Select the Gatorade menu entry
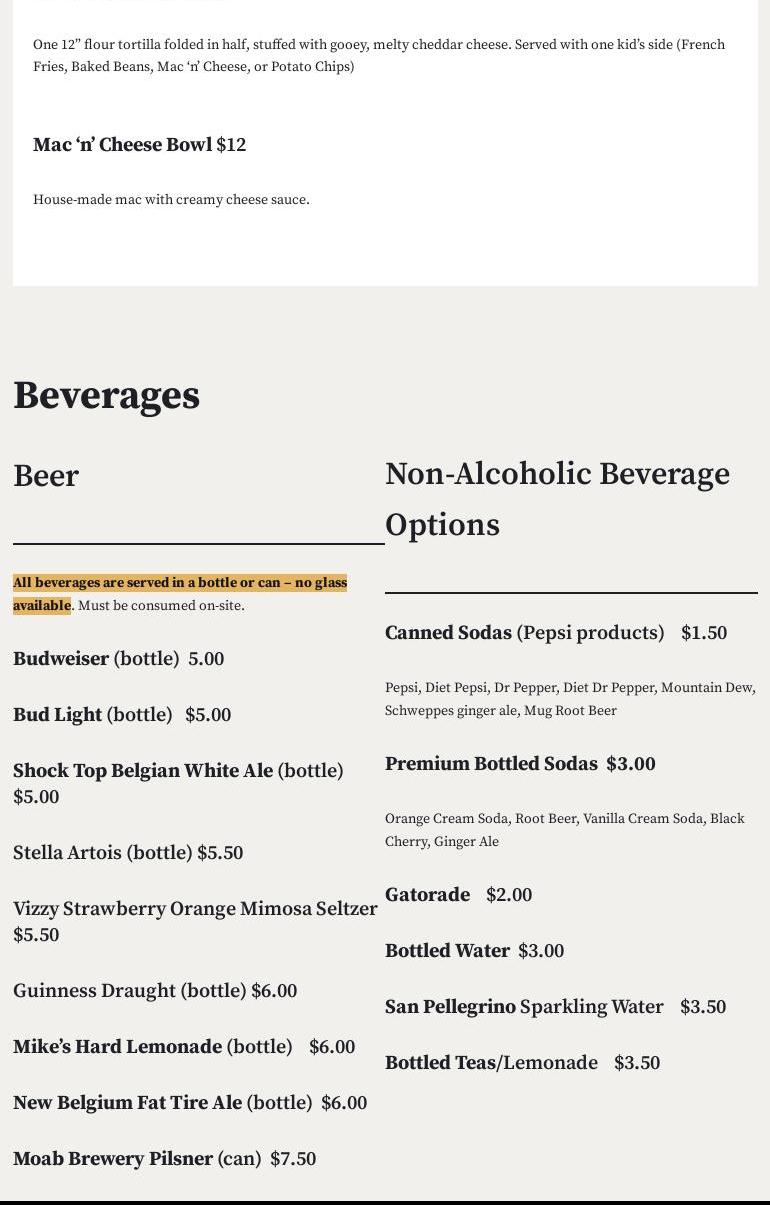Image resolution: width=770 pixels, height=1205 pixels. [x=458, y=895]
